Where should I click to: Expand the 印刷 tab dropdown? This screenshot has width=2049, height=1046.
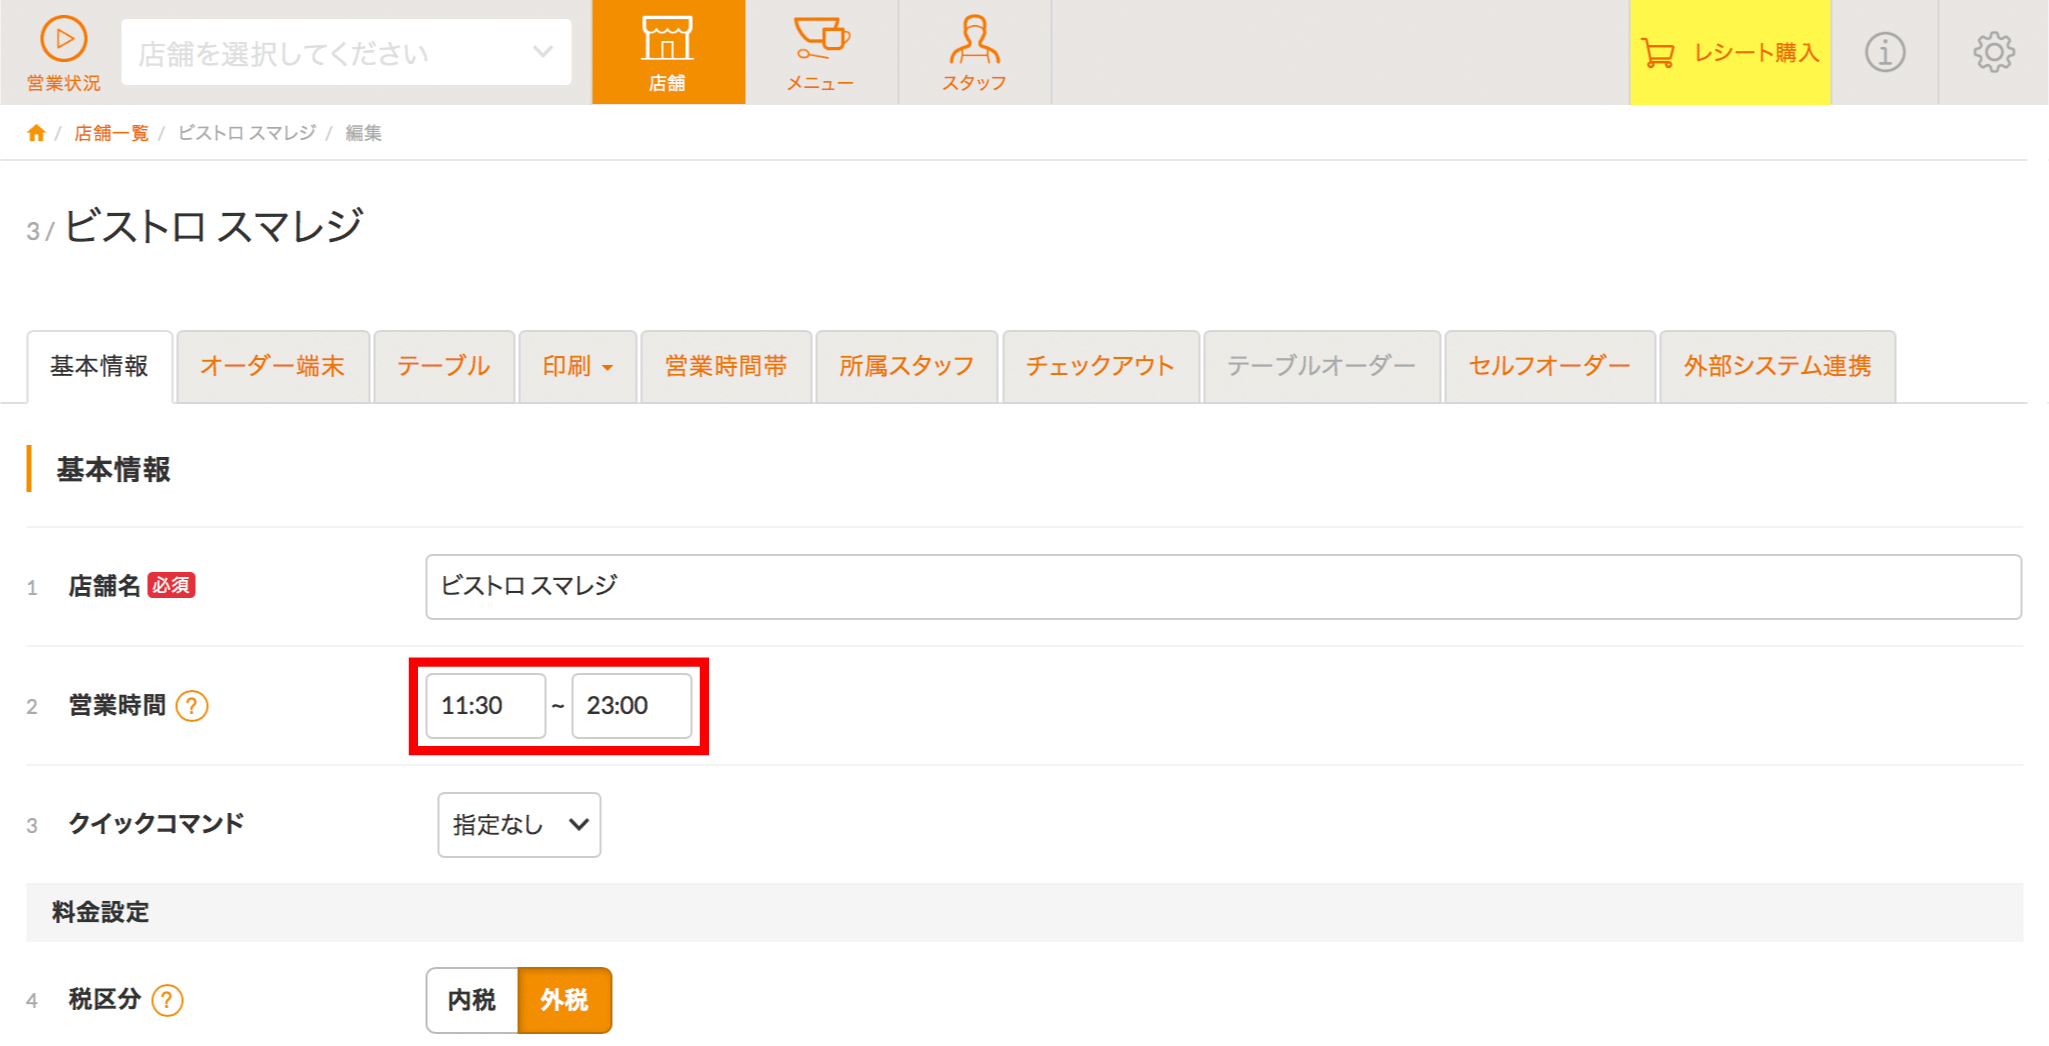click(577, 367)
